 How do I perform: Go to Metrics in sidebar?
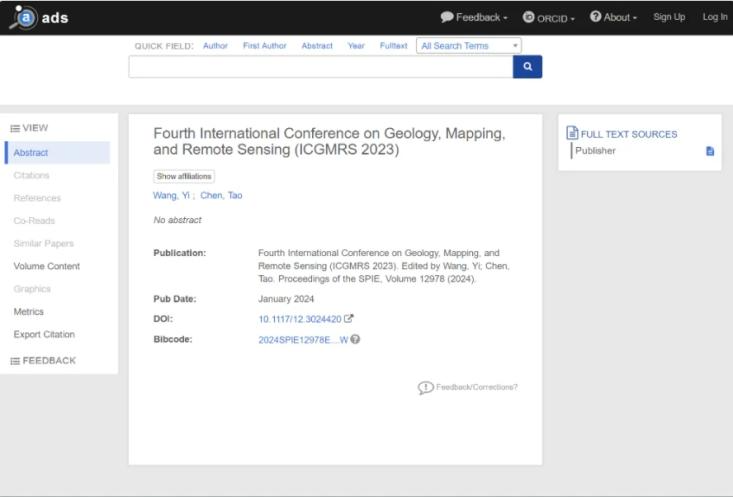tap(29, 312)
